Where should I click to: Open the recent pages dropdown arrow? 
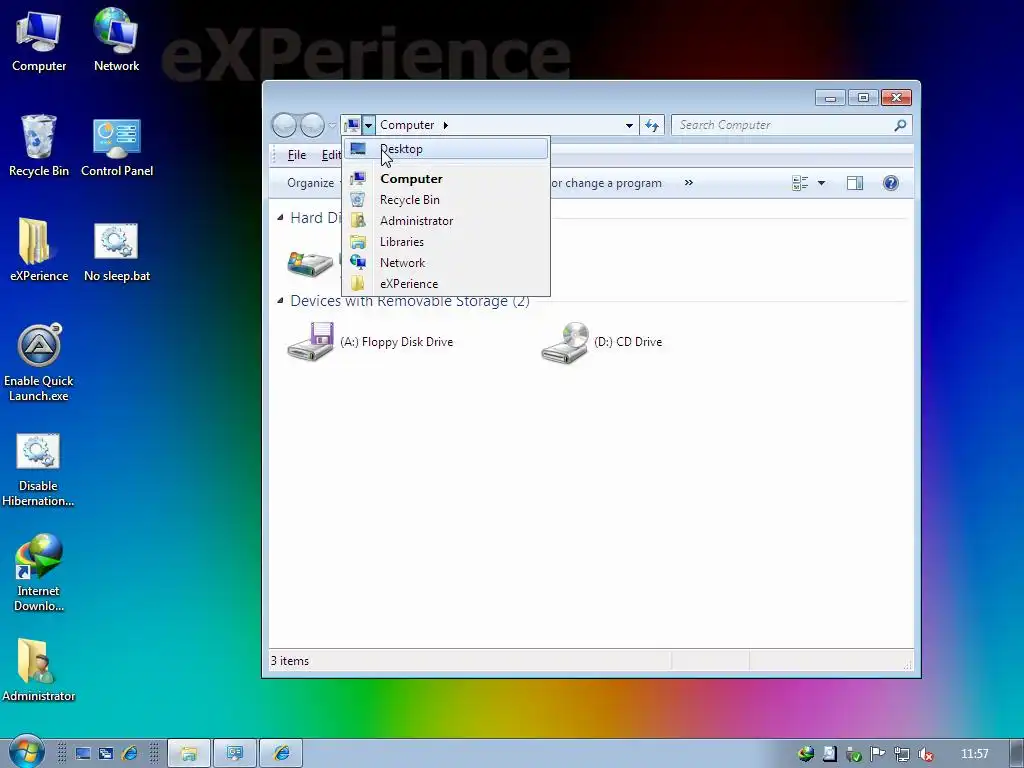point(332,125)
